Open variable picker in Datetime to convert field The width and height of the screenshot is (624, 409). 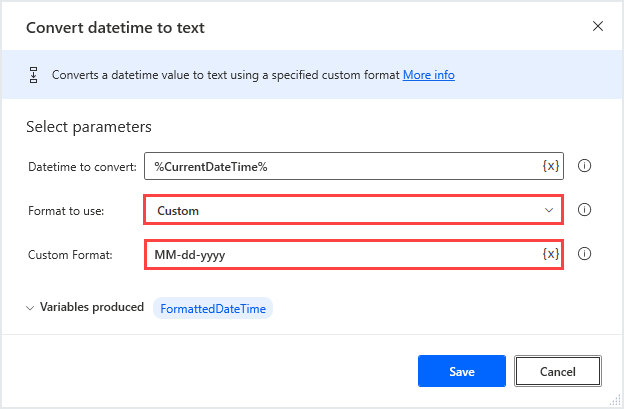click(549, 166)
